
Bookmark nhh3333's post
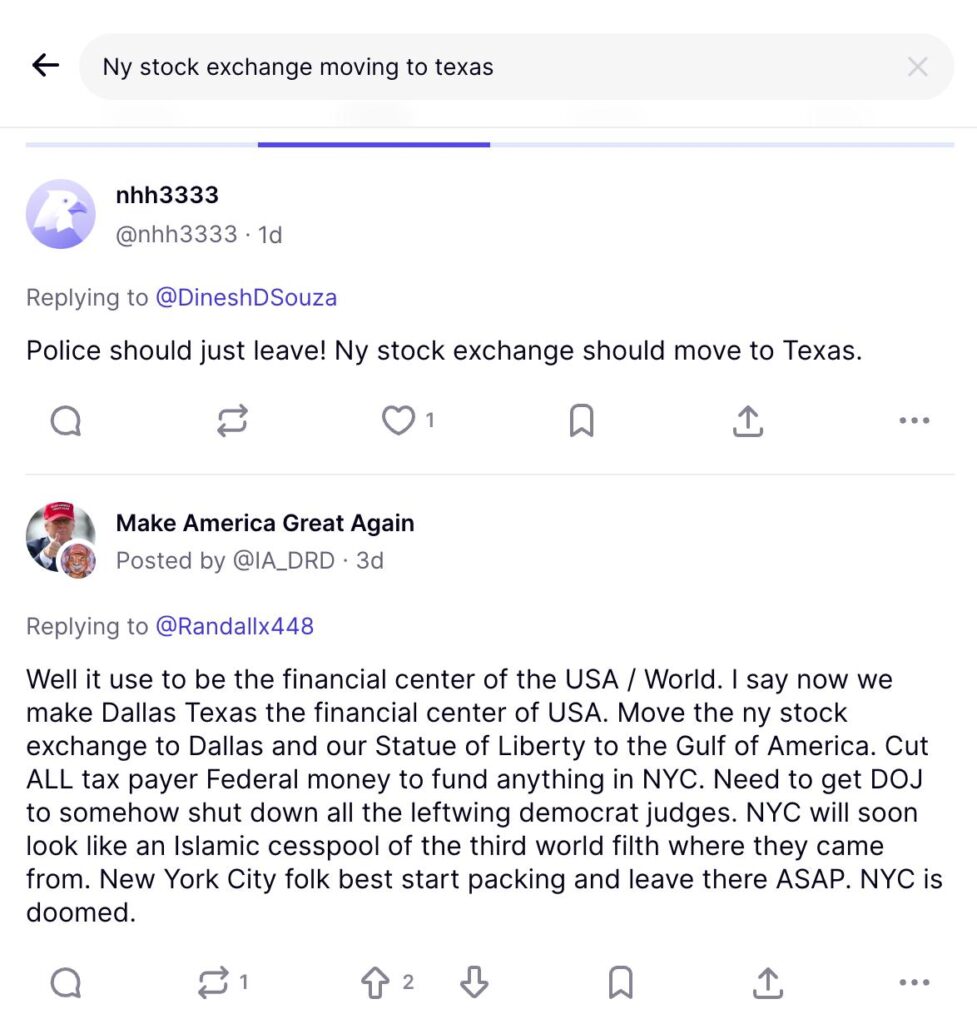click(x=581, y=422)
